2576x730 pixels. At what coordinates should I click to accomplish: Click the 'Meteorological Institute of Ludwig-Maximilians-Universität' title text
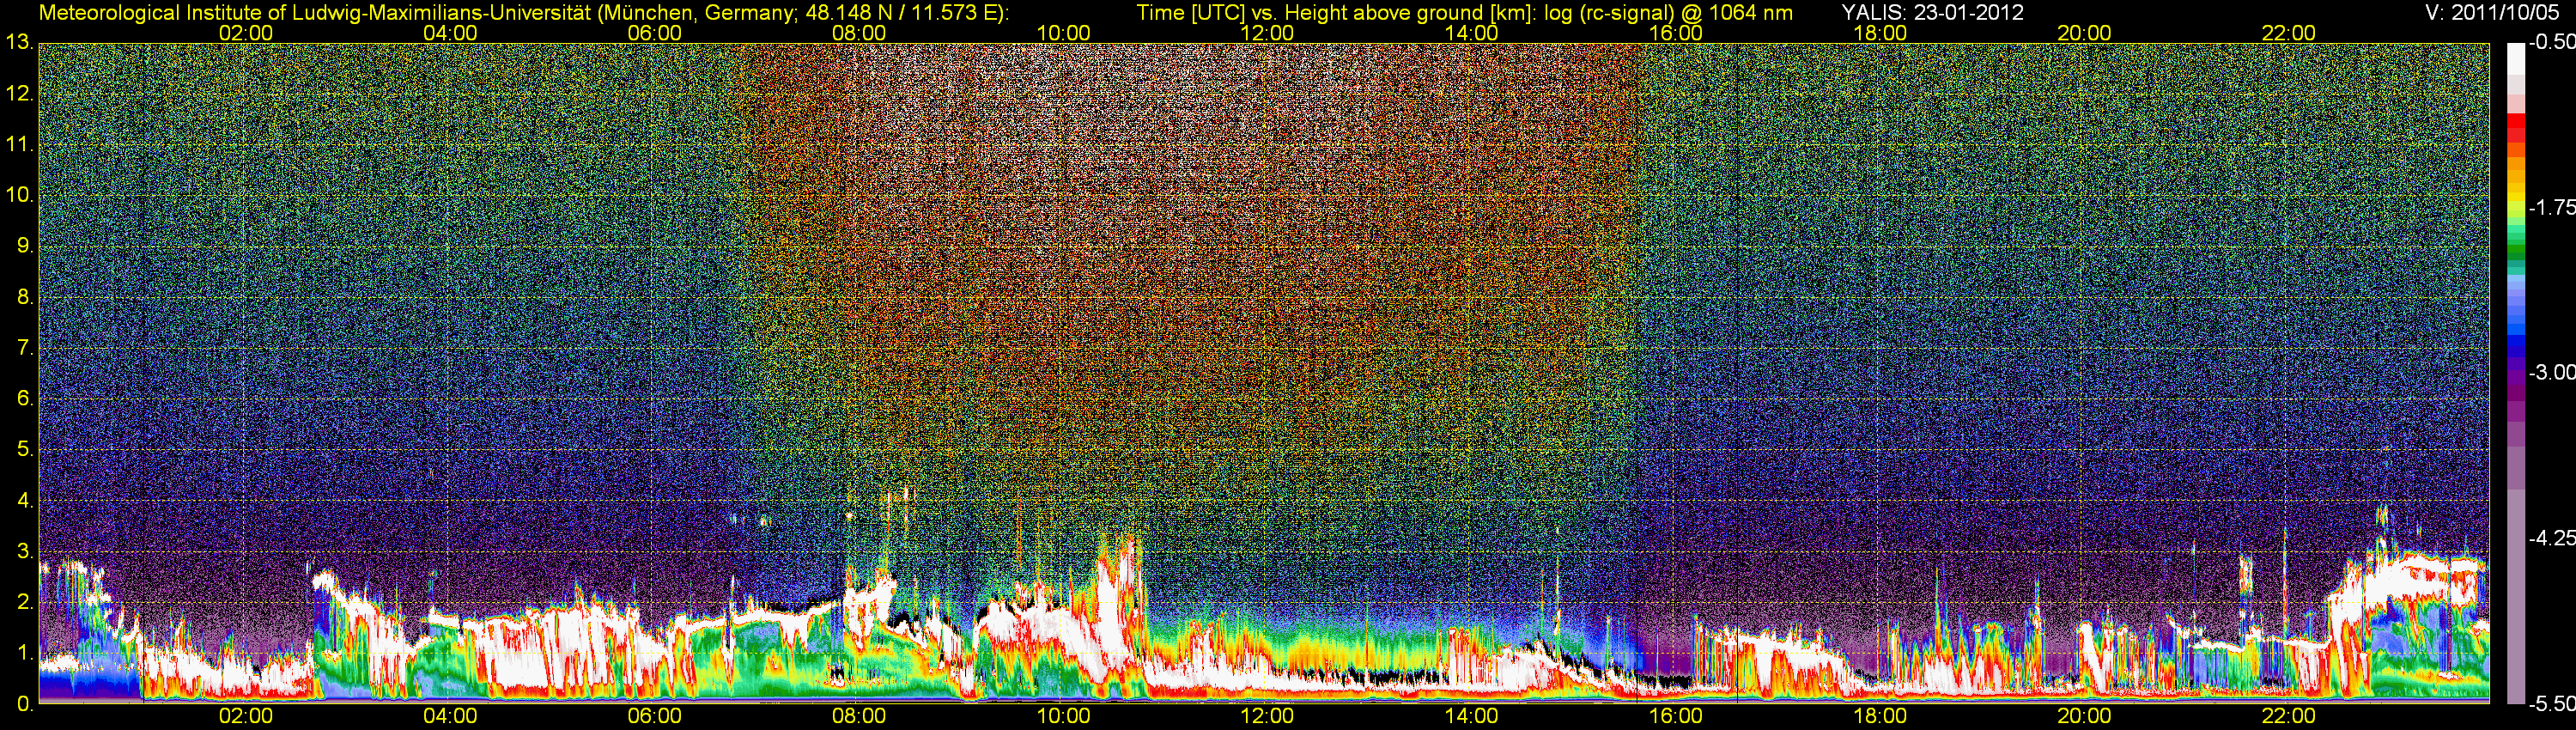pyautogui.click(x=314, y=12)
